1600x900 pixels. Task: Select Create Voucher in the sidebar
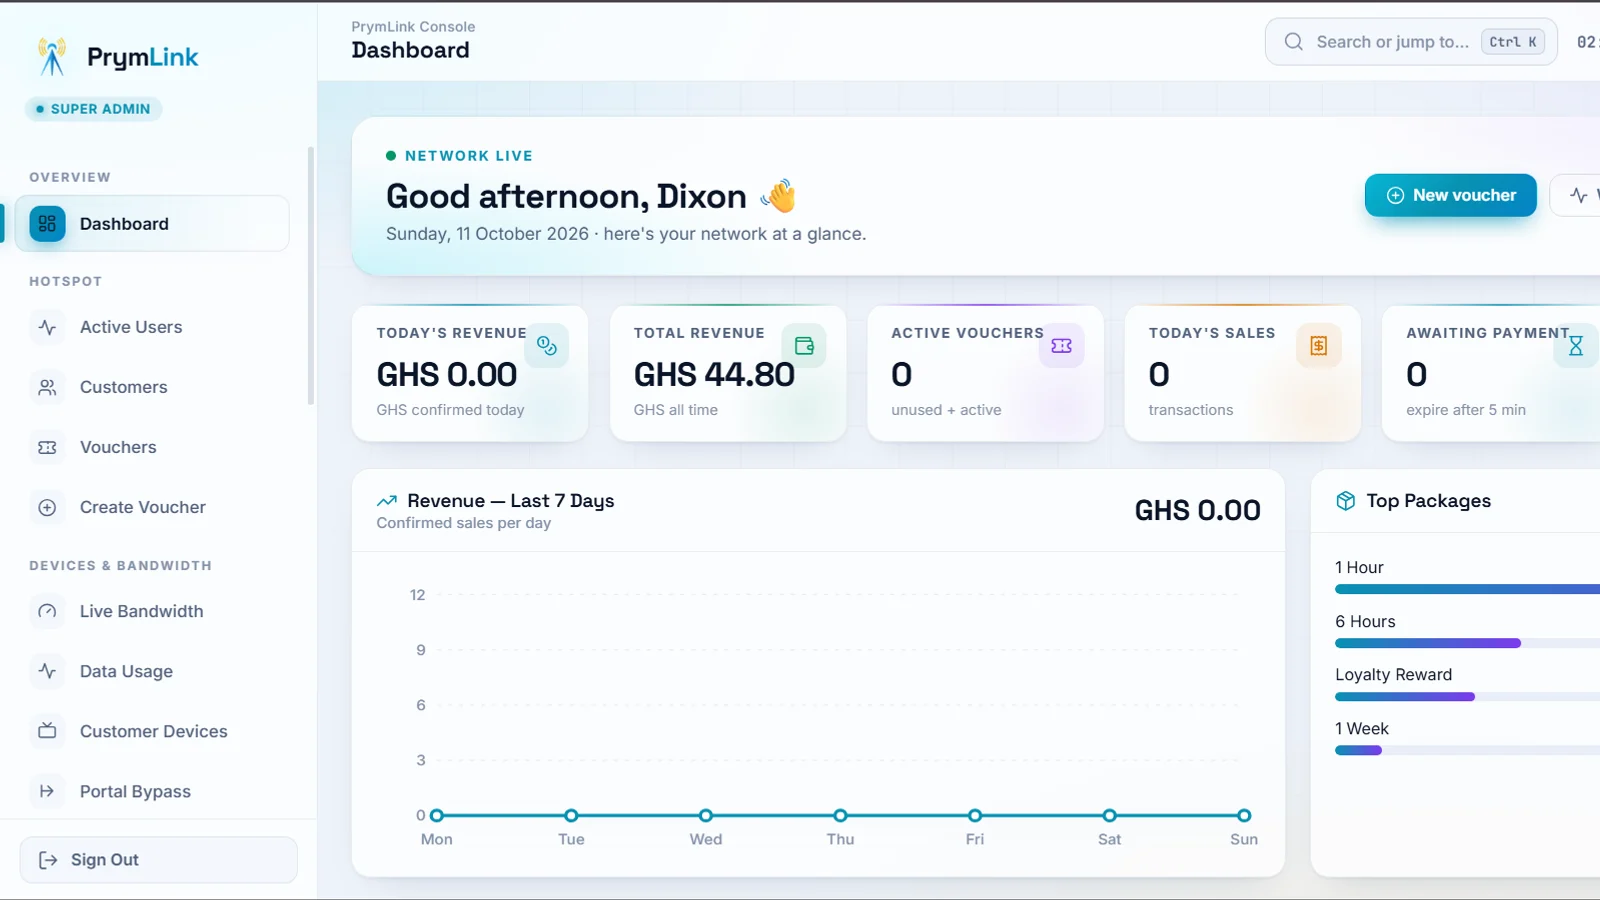[x=152, y=507]
